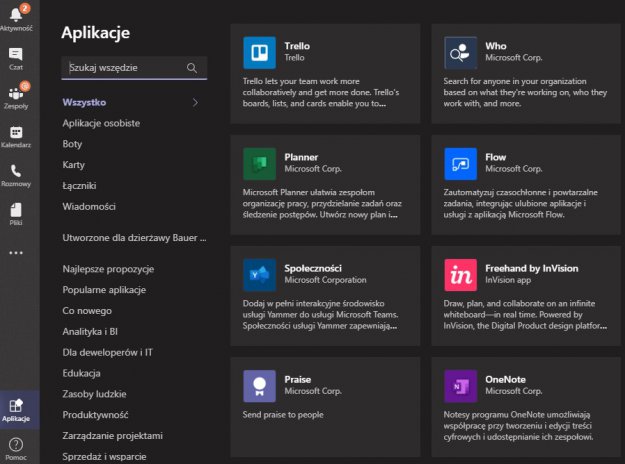The height and width of the screenshot is (464, 625).
Task: Expand the Wszystko category chevron
Action: pos(195,102)
